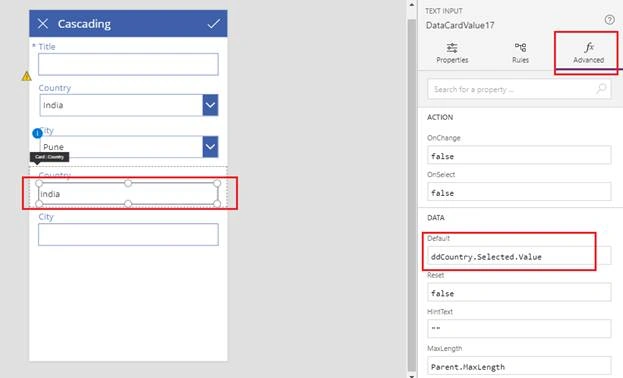Click the ACTION section heading
The width and height of the screenshot is (623, 378).
tap(440, 117)
